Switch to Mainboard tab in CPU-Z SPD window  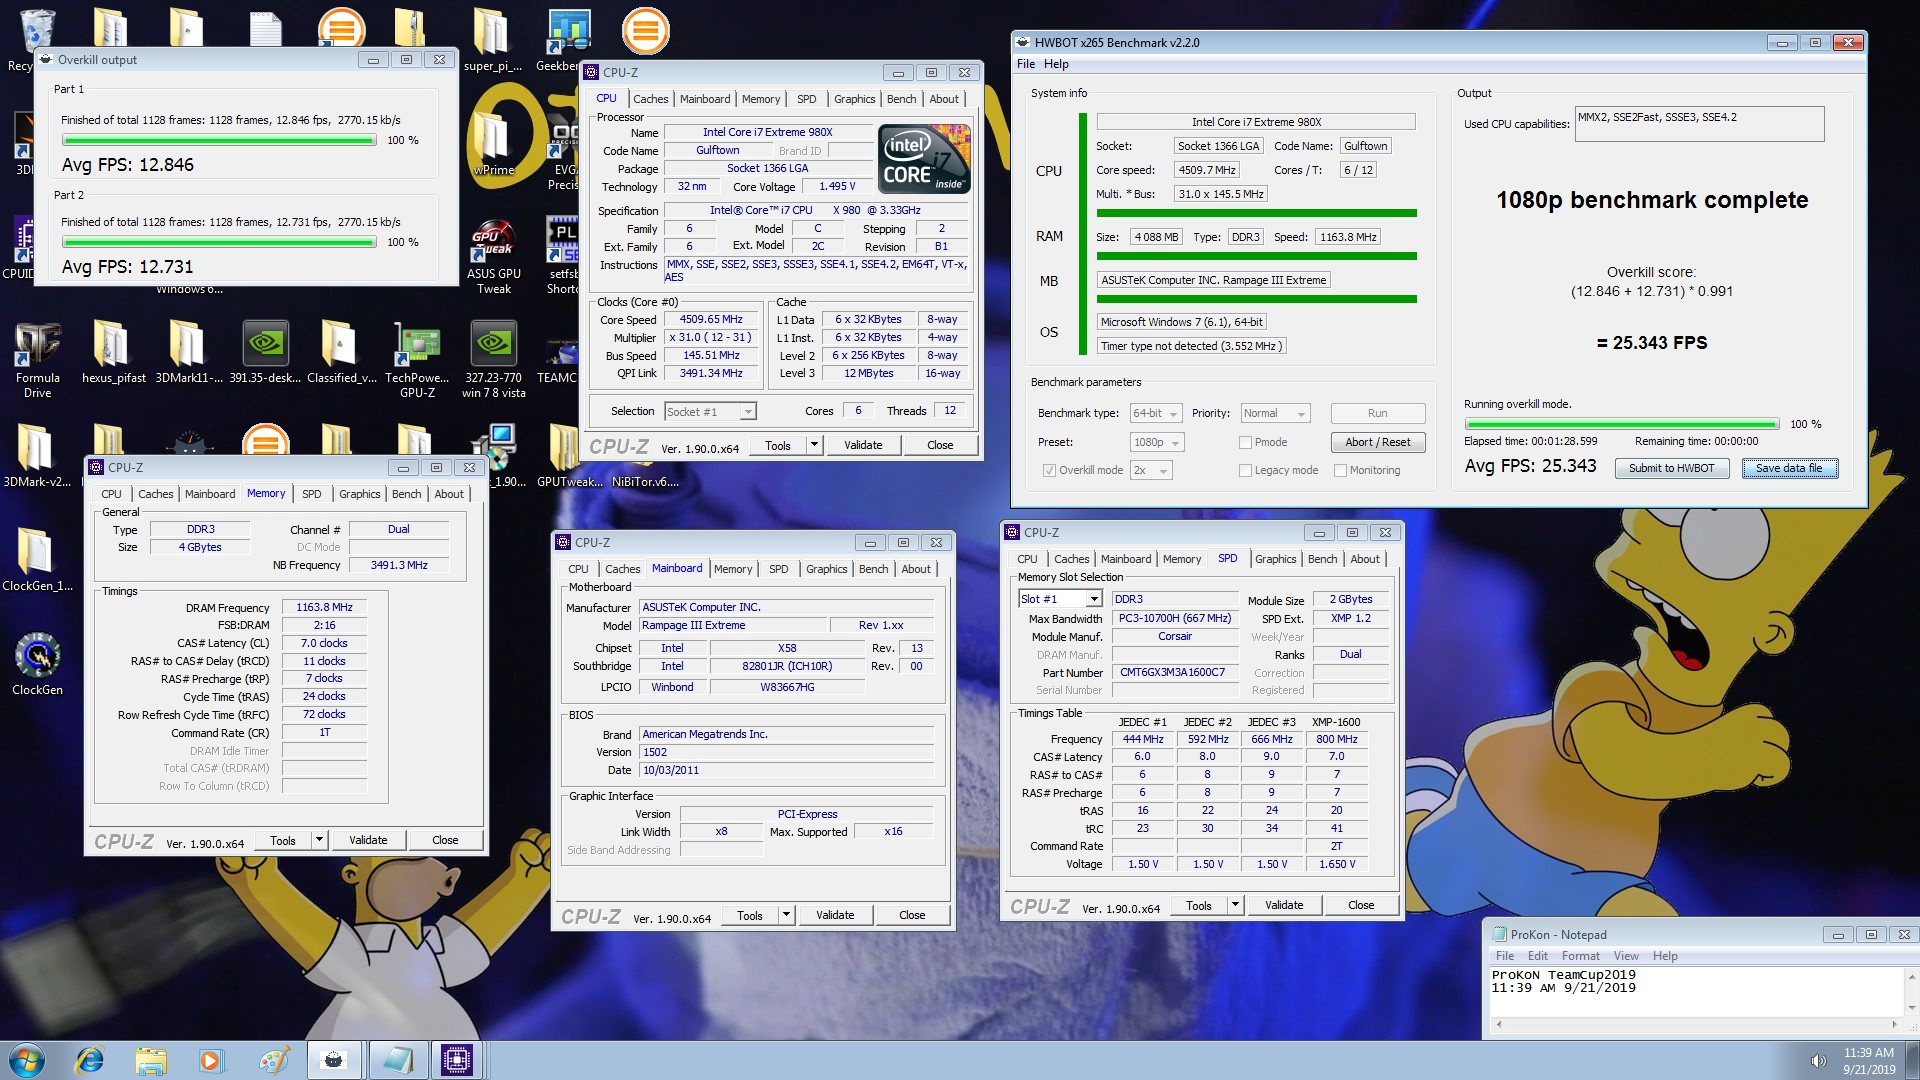pyautogui.click(x=1125, y=559)
